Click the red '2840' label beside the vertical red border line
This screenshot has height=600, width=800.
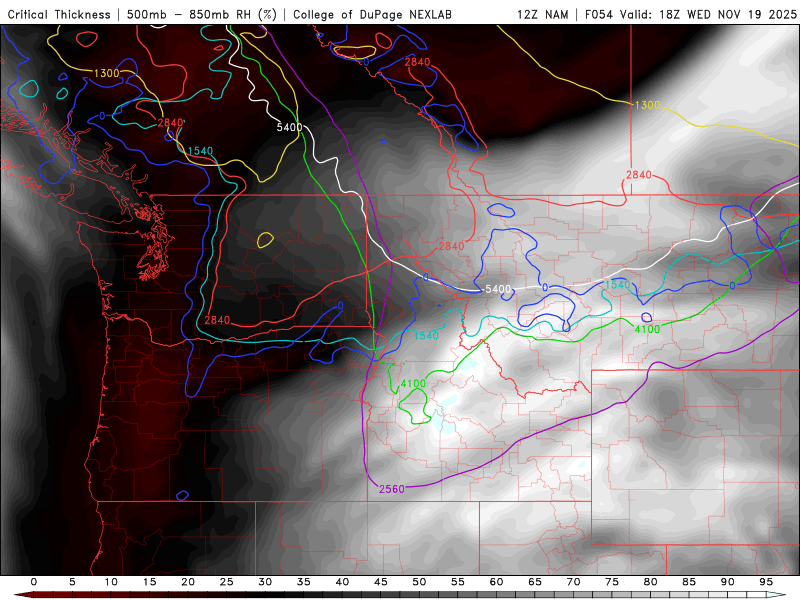pyautogui.click(x=639, y=174)
